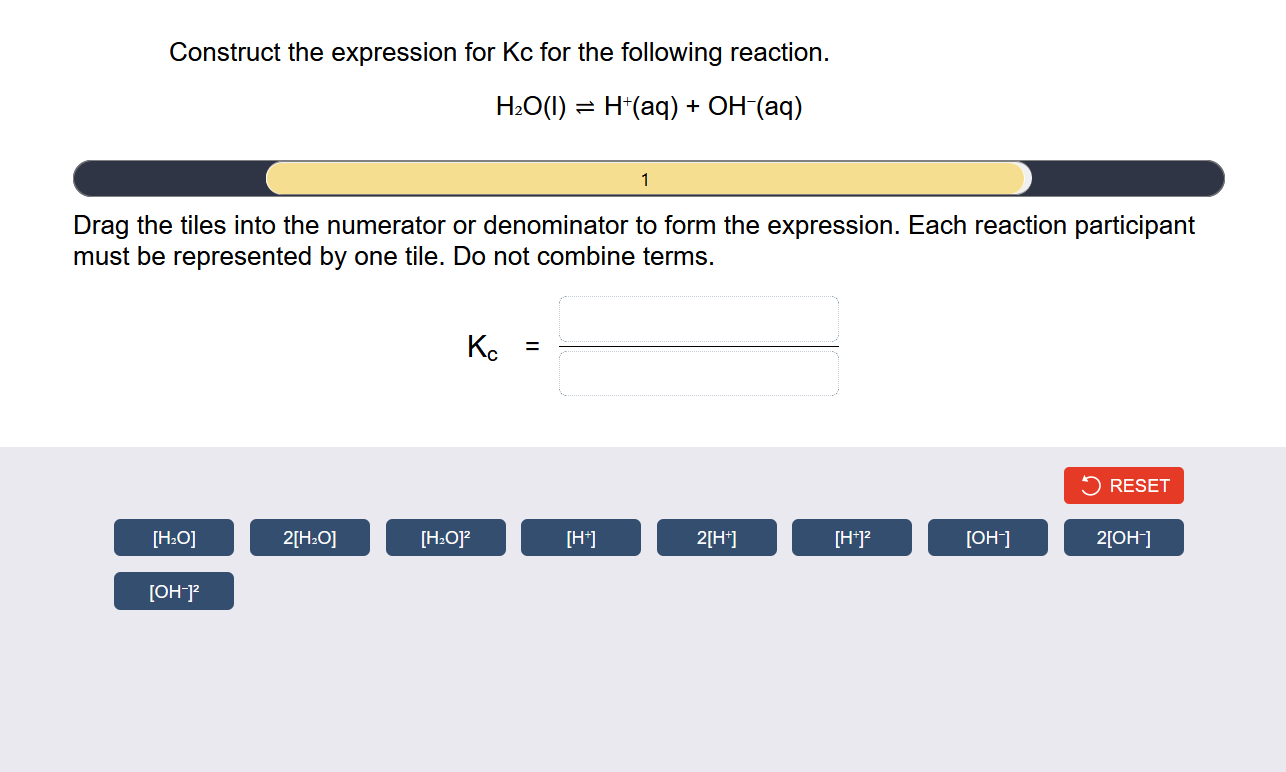1286x772 pixels.
Task: Click the Kc label
Action: tap(481, 348)
